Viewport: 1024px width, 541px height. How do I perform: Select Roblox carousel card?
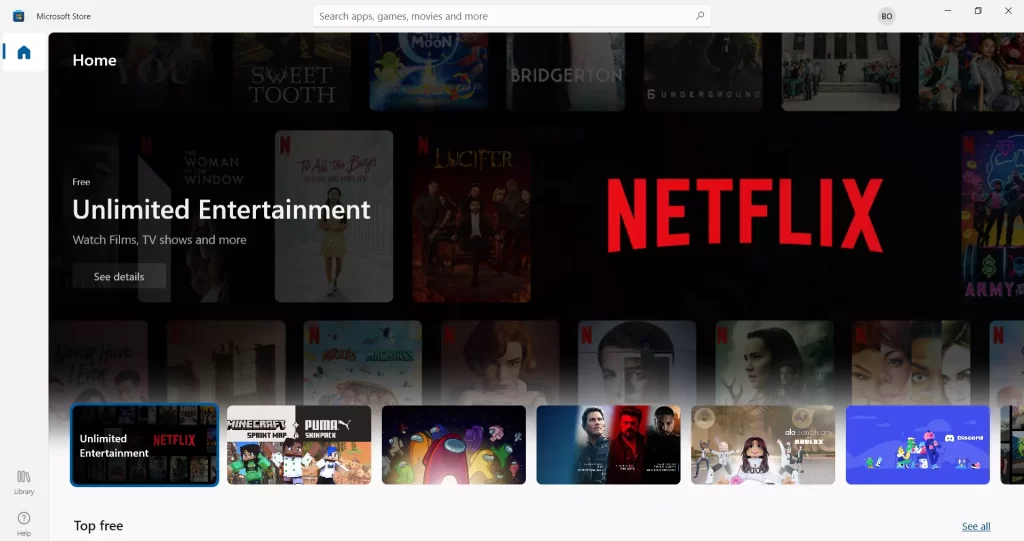coord(763,445)
